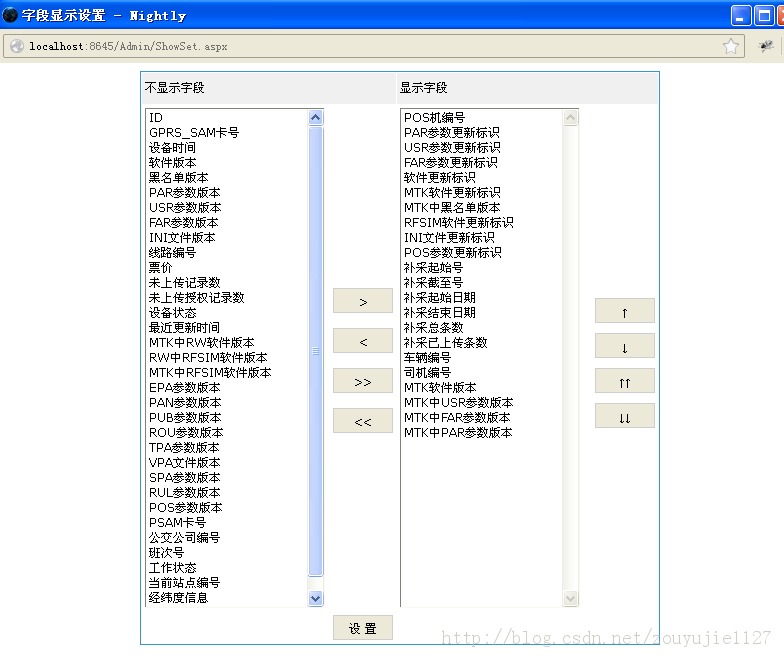This screenshot has height=658, width=784.
Task: Select USR参数版本 in left list
Action: coord(228,208)
